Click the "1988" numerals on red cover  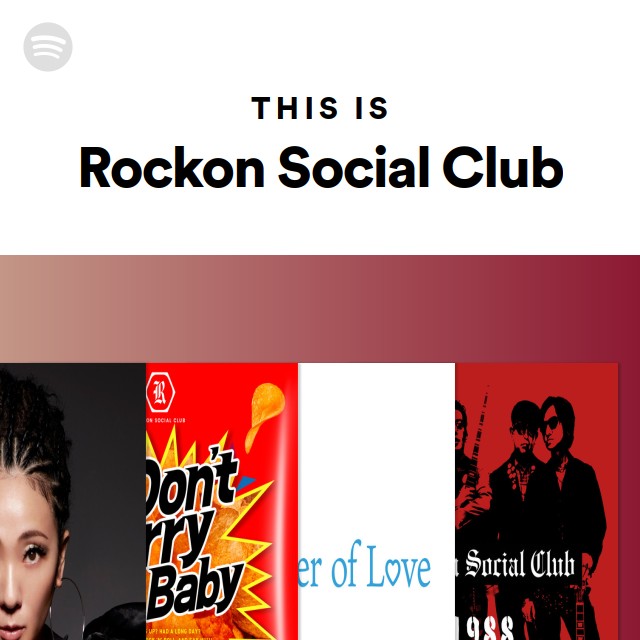(484, 629)
